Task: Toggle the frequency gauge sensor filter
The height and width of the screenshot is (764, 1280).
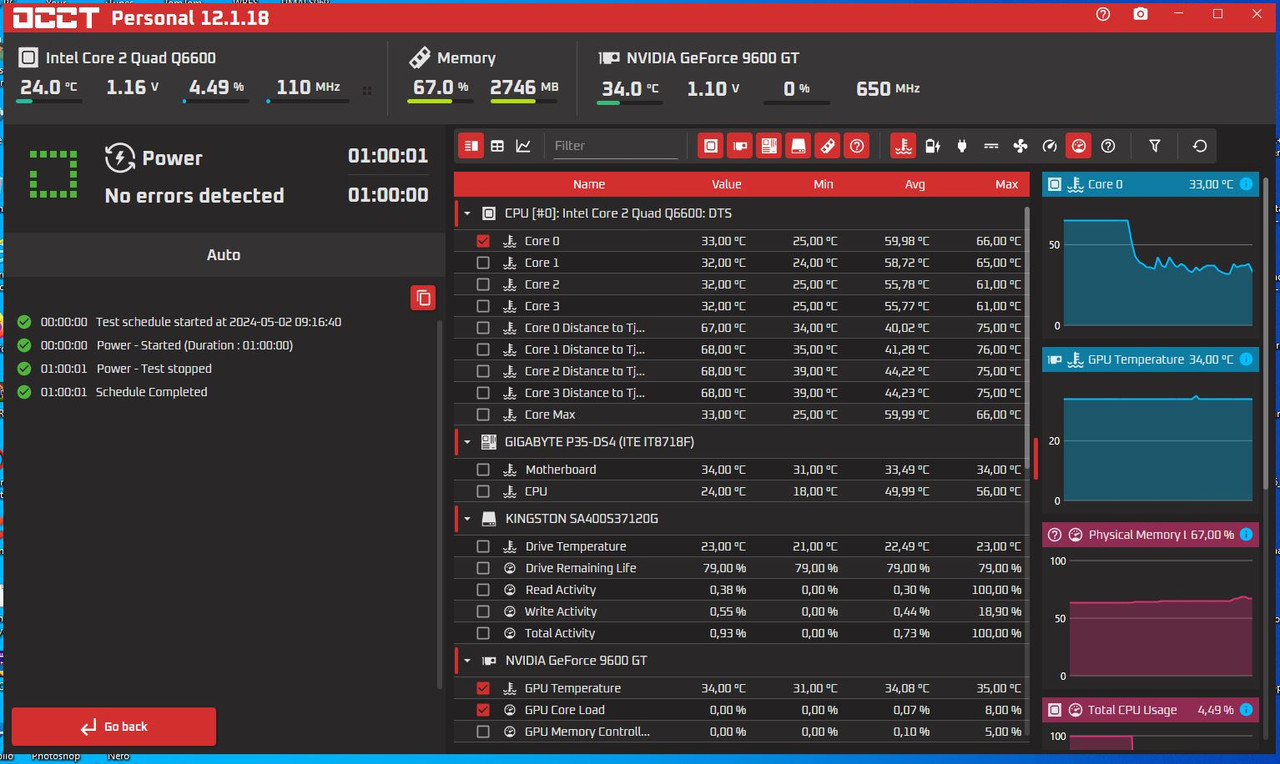Action: (x=1049, y=146)
